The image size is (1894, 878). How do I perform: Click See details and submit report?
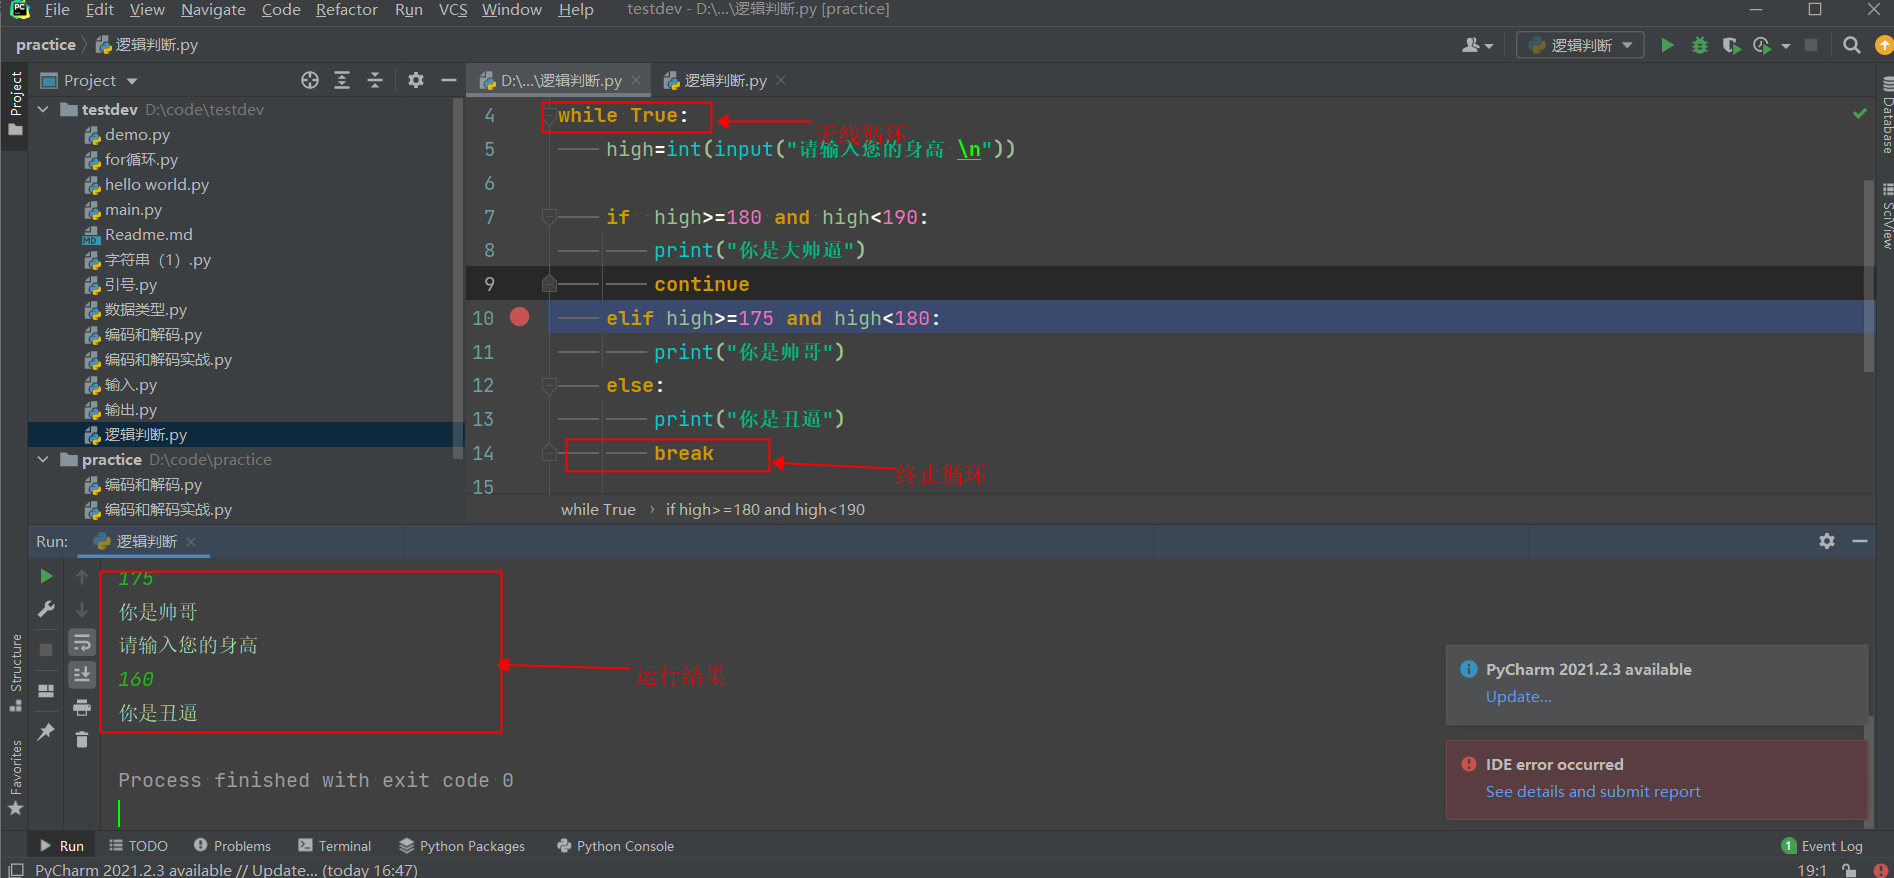click(x=1593, y=791)
